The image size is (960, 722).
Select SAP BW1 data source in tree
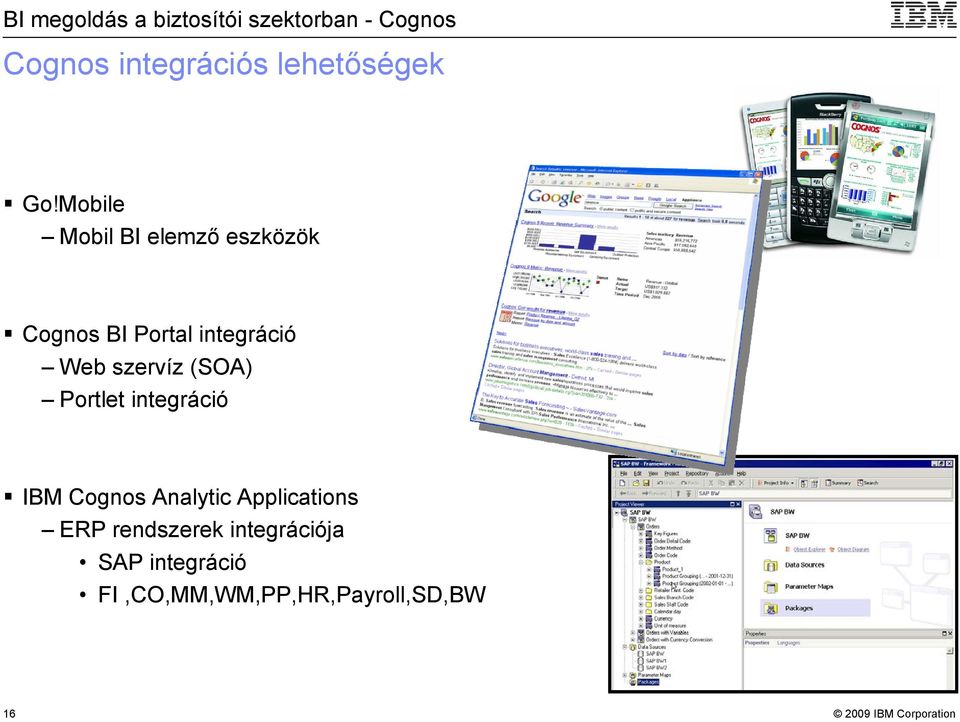(x=656, y=661)
